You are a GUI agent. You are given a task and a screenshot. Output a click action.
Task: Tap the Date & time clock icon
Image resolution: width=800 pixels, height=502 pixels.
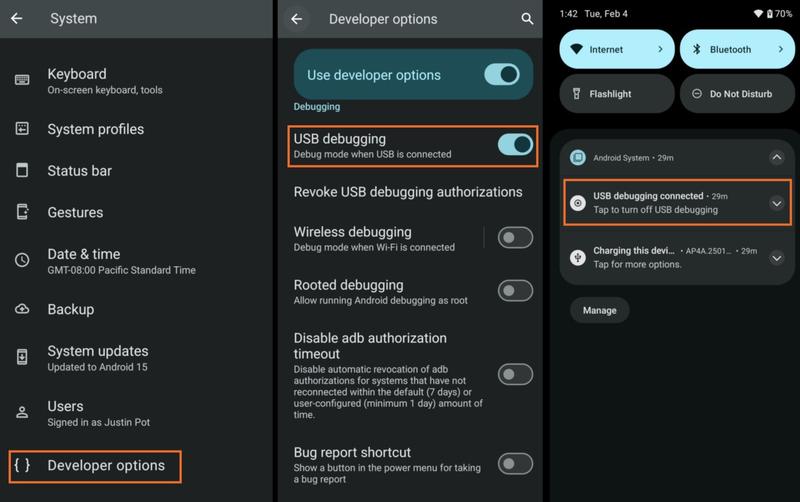click(22, 260)
